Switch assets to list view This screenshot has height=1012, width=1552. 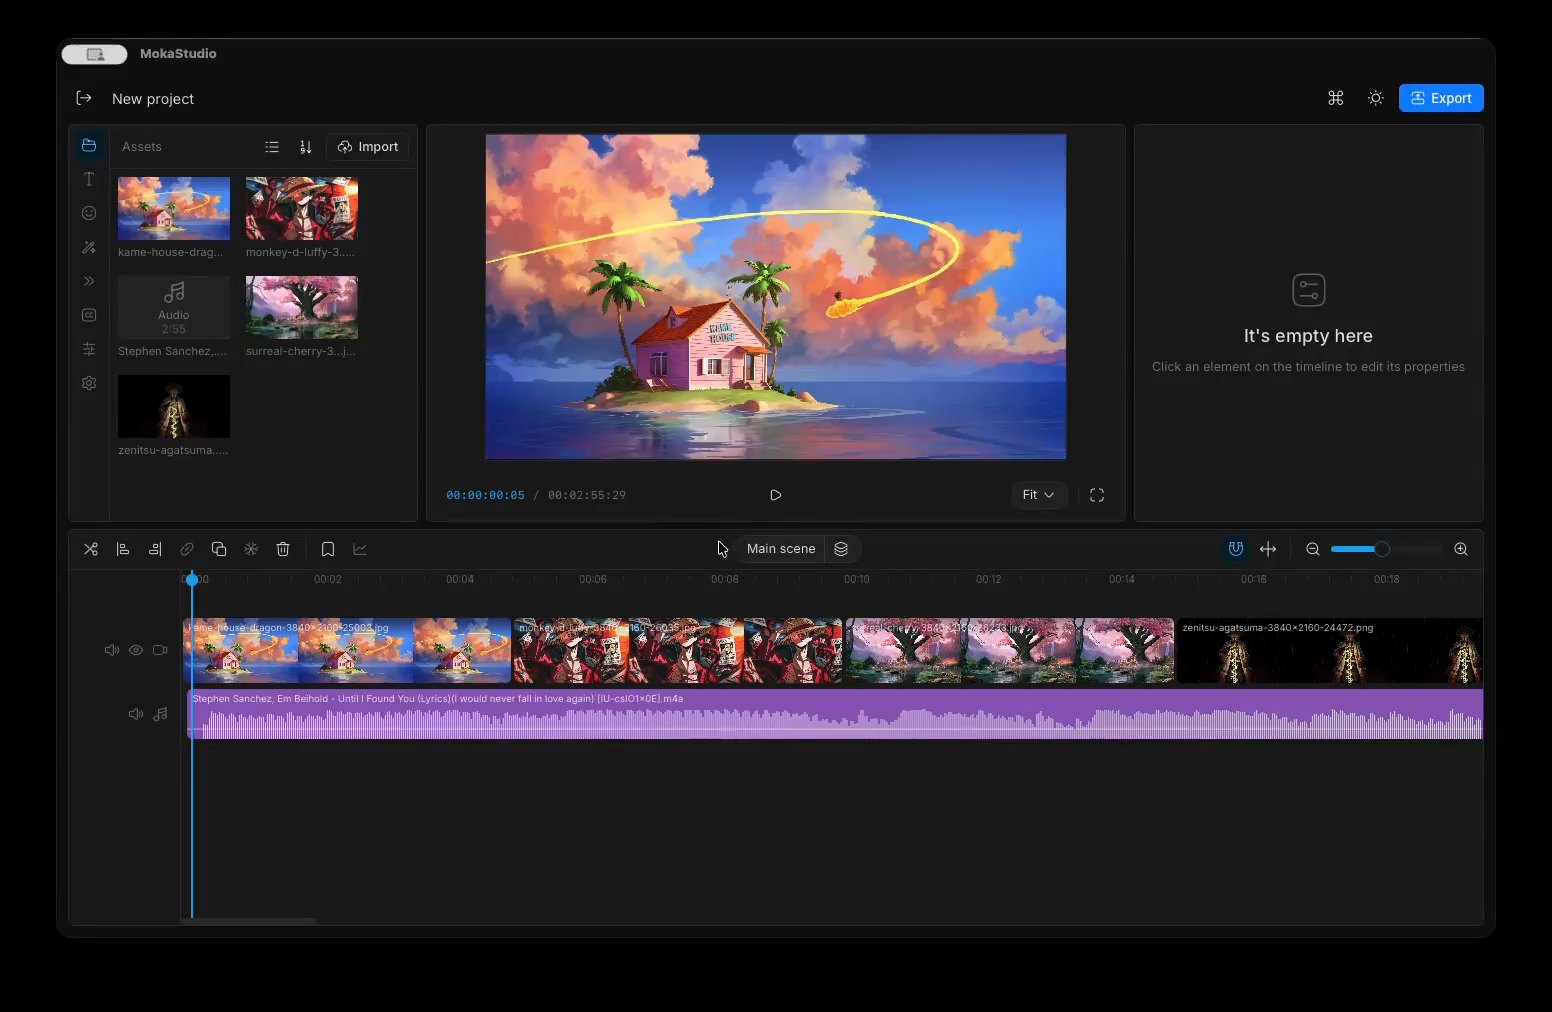tap(272, 147)
